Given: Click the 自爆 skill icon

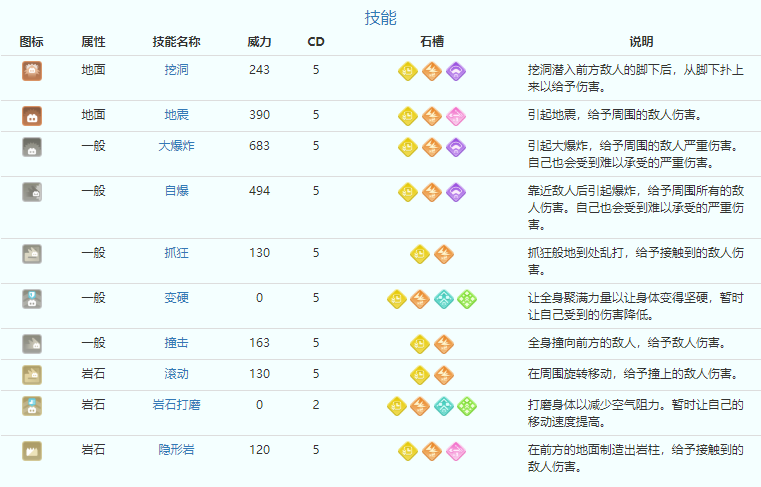Looking at the screenshot, I should click(x=31, y=191).
